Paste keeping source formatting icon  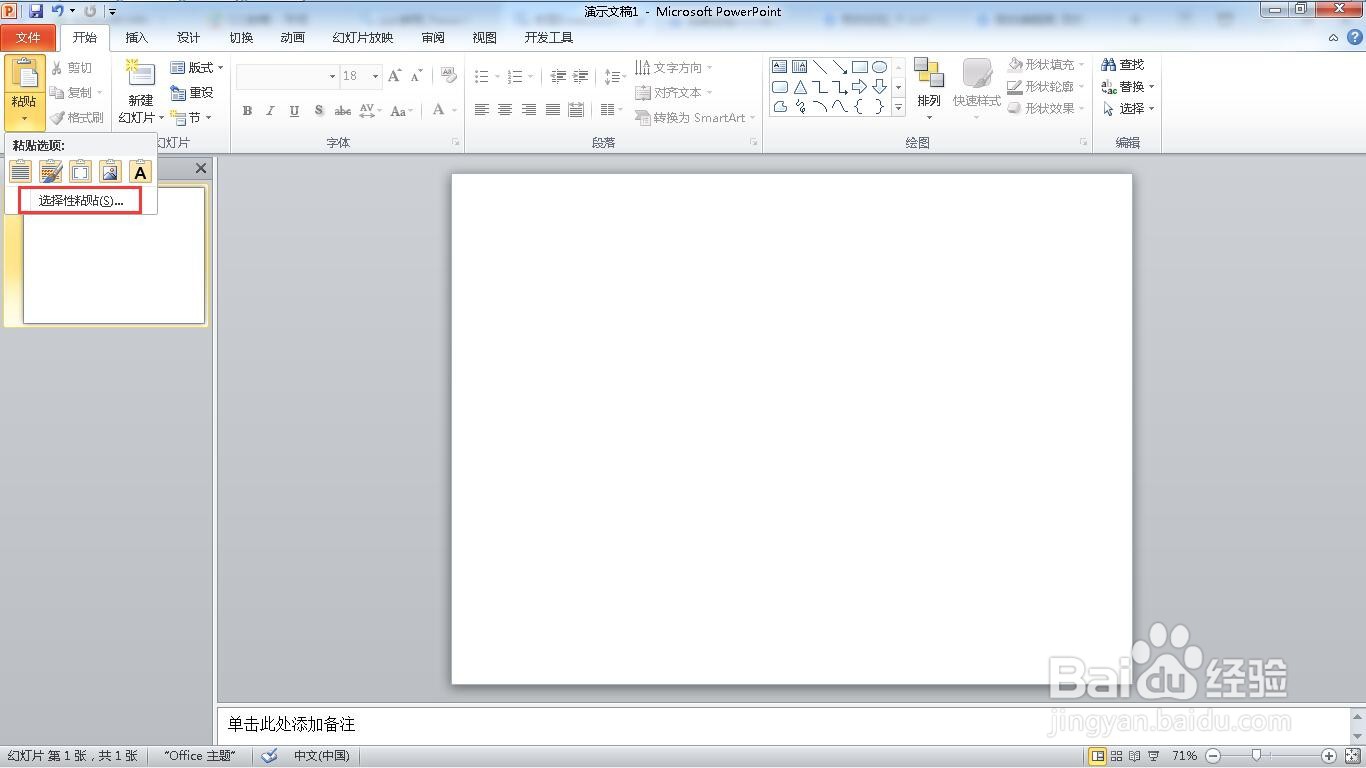(x=51, y=172)
